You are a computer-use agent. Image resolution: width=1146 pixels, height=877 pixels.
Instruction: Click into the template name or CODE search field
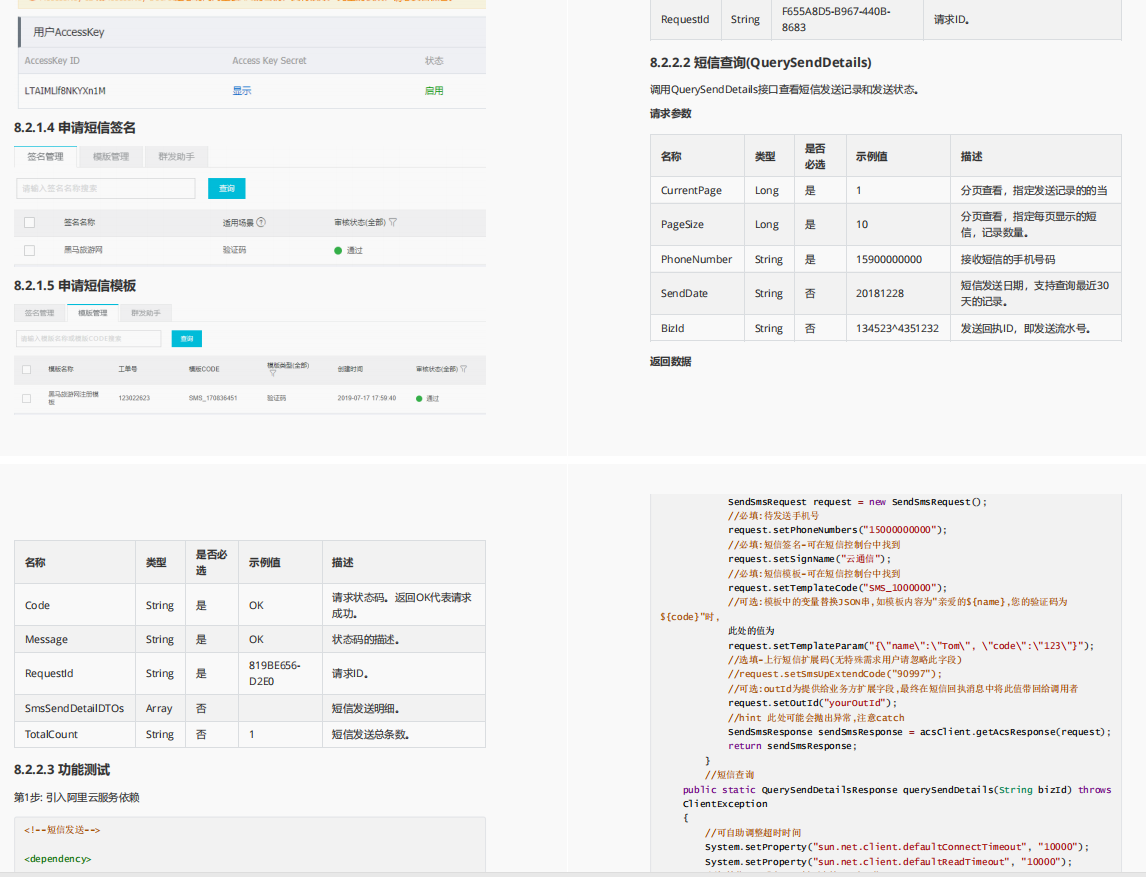point(88,338)
